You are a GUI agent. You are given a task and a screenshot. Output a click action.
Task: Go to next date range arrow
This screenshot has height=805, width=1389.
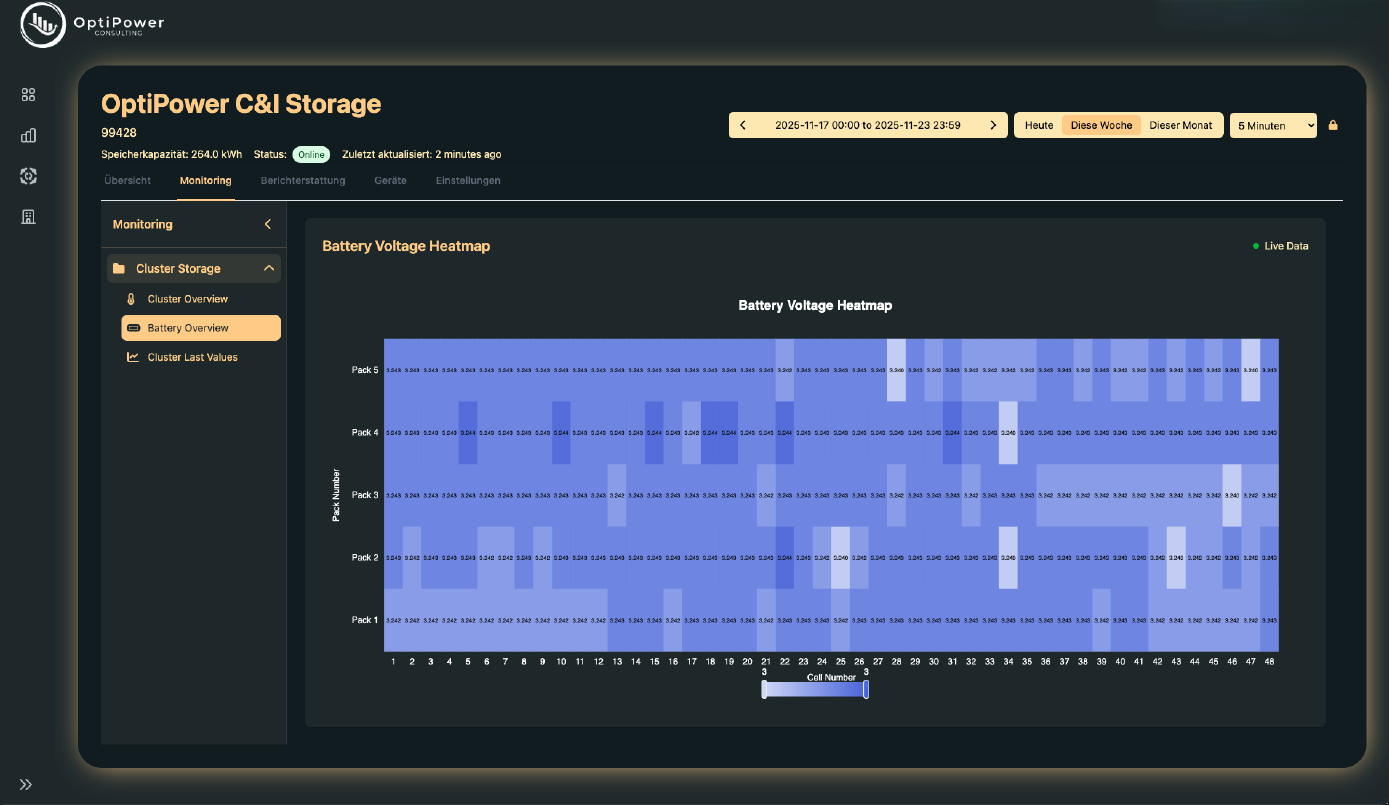992,125
